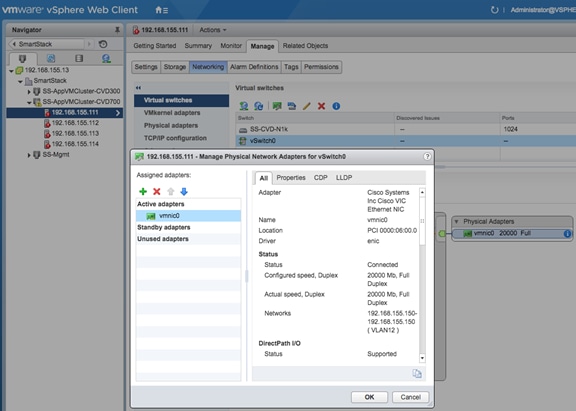Open the Actions dropdown menu
This screenshot has height=411, width=576.
tap(213, 30)
